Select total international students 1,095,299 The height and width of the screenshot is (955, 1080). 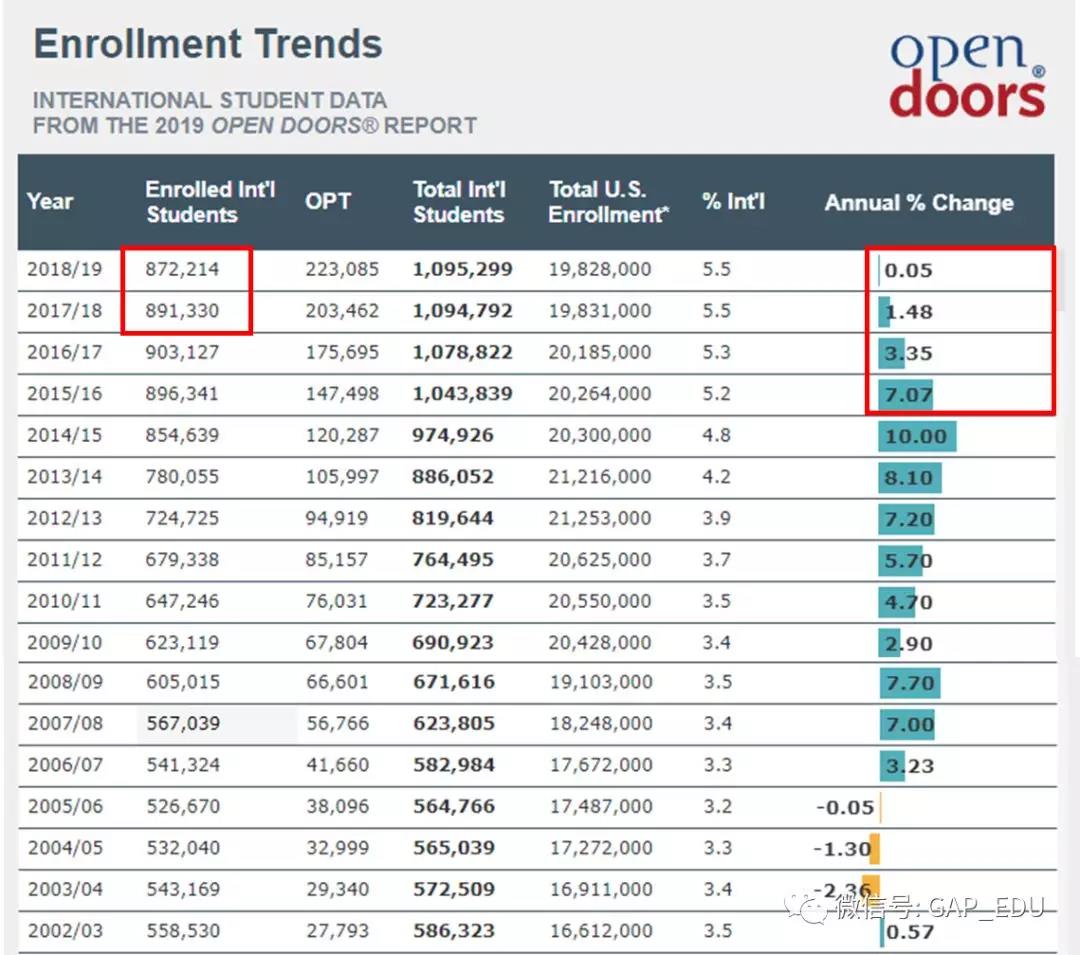462,269
